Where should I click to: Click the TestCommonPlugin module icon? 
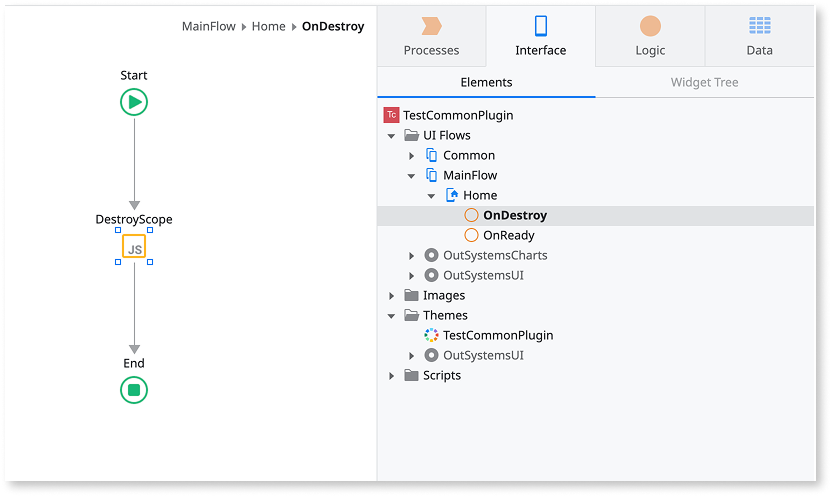pos(391,115)
